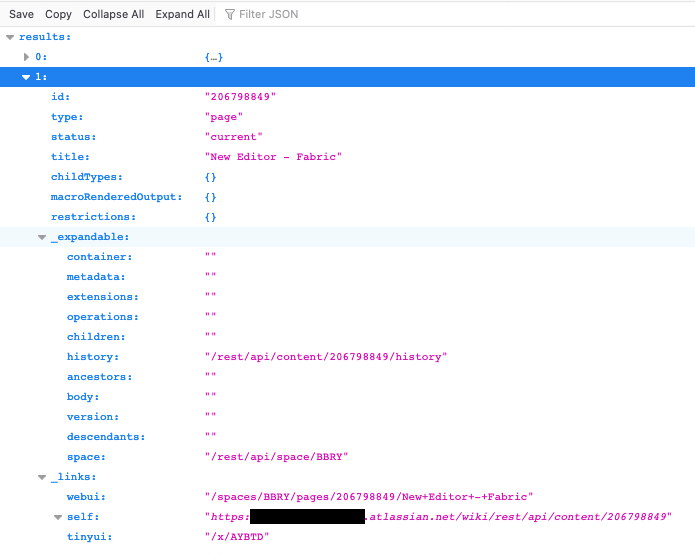Select the extensions key

tap(103, 297)
